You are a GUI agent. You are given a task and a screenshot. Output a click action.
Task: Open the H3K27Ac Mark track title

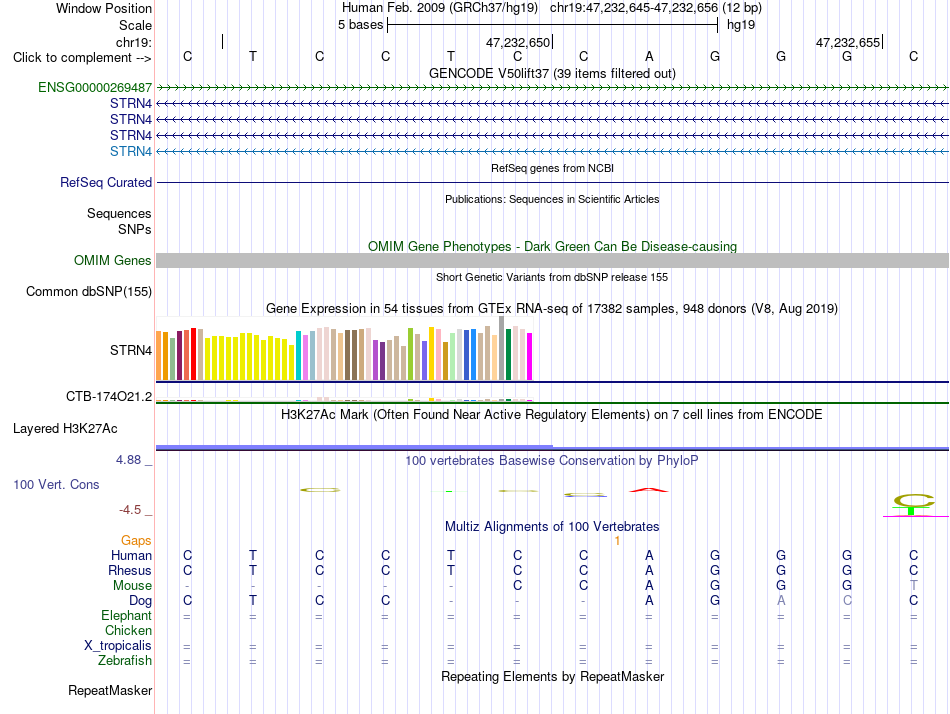pos(552,415)
